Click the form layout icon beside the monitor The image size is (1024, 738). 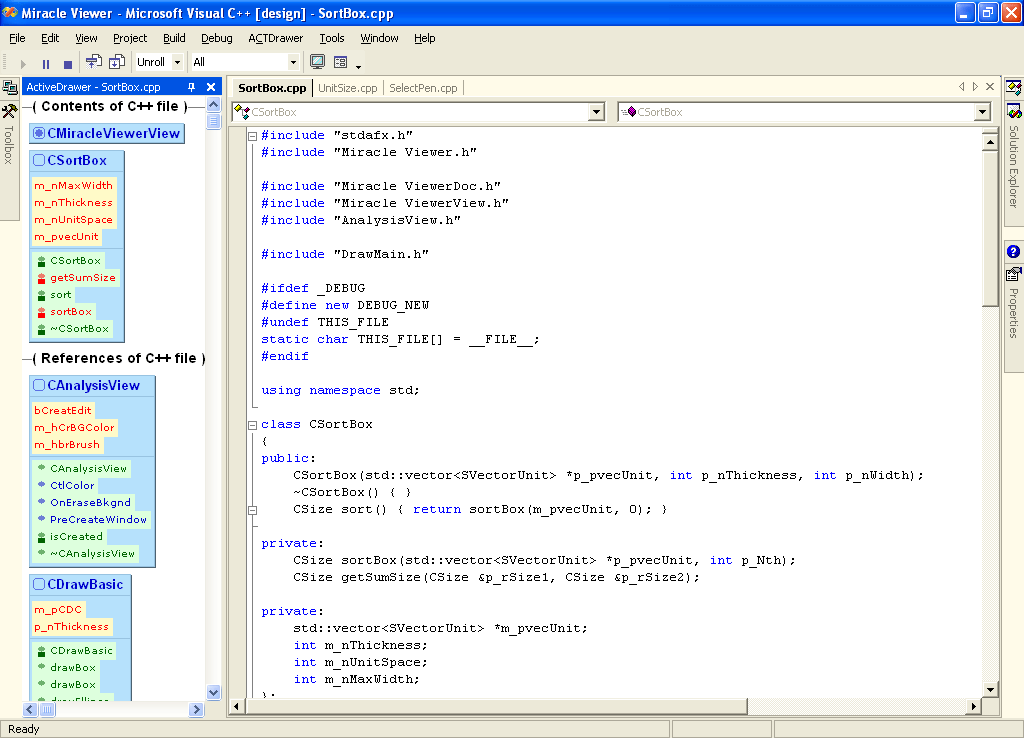click(340, 62)
